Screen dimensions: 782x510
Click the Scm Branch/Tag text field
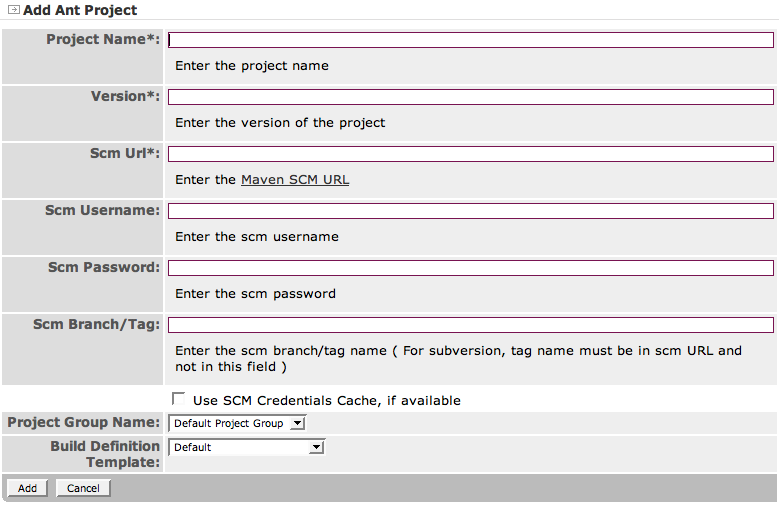pos(470,325)
